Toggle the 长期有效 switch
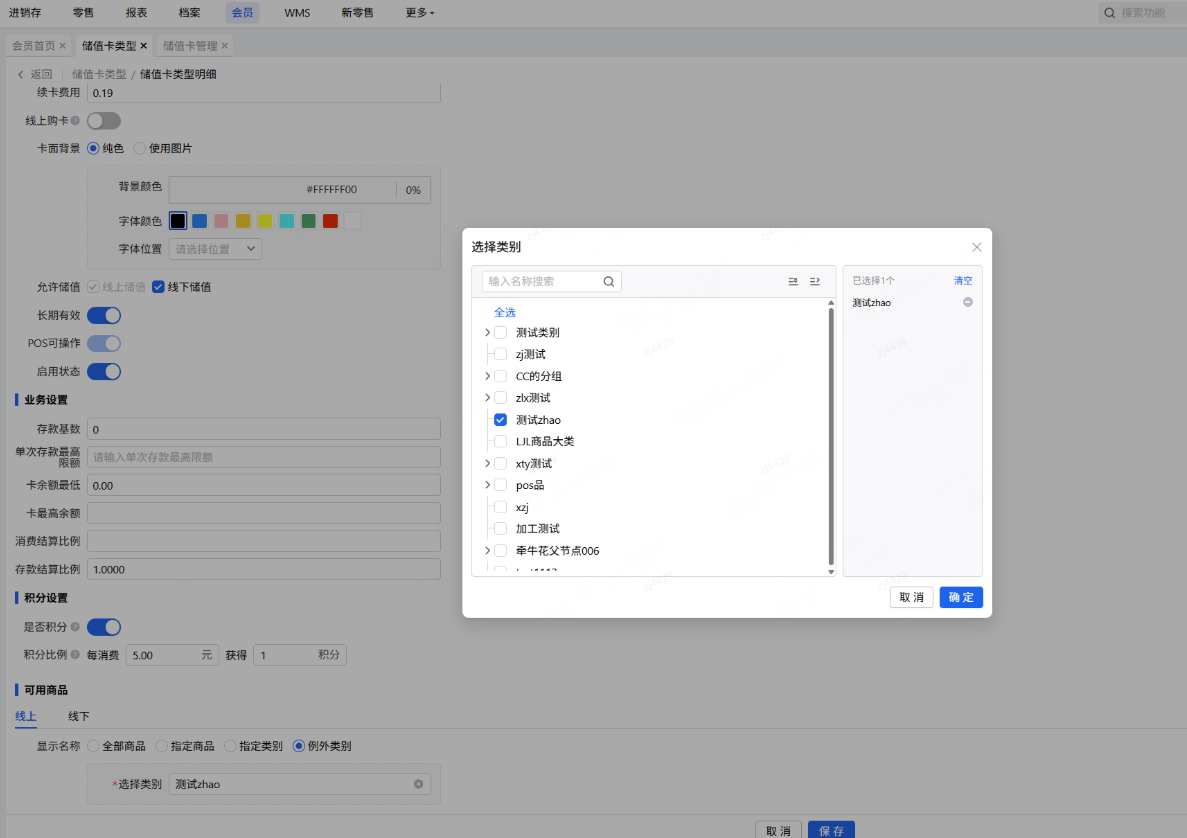The width and height of the screenshot is (1187, 838). [x=104, y=316]
